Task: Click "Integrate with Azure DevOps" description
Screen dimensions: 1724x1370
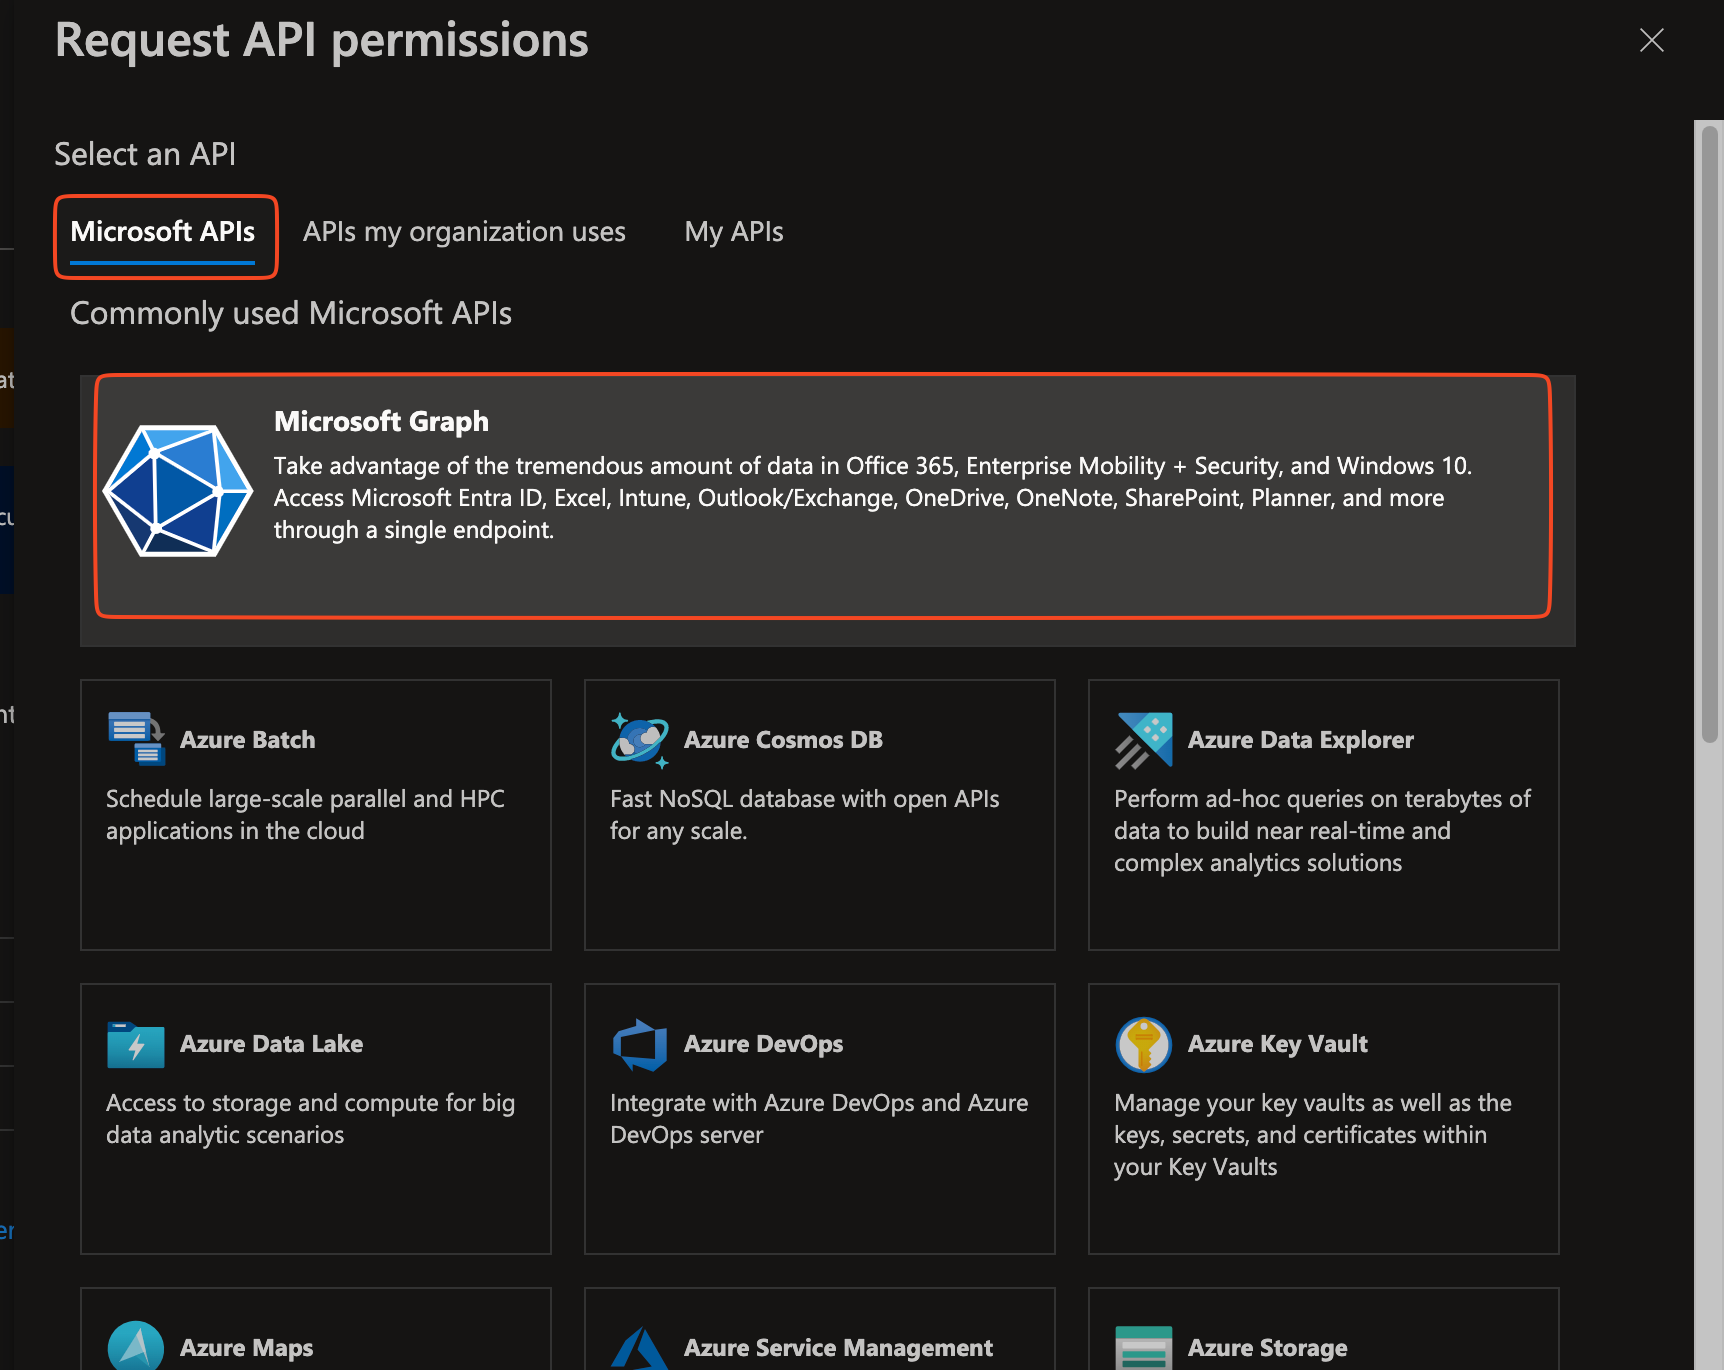Action: tap(819, 1119)
